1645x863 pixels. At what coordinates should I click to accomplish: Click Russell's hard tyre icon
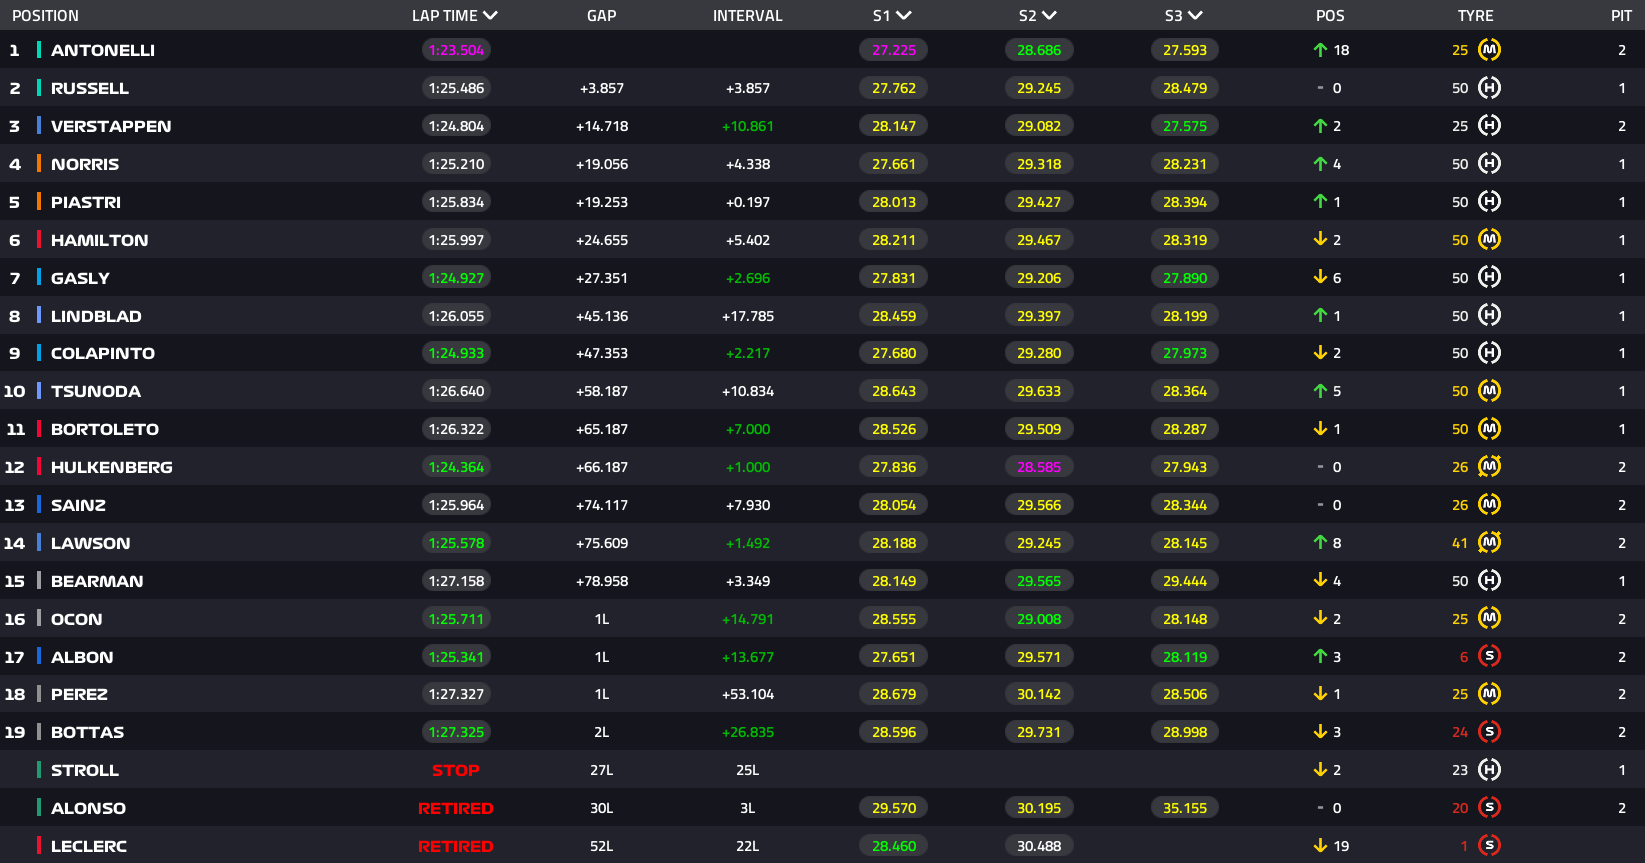1489,88
